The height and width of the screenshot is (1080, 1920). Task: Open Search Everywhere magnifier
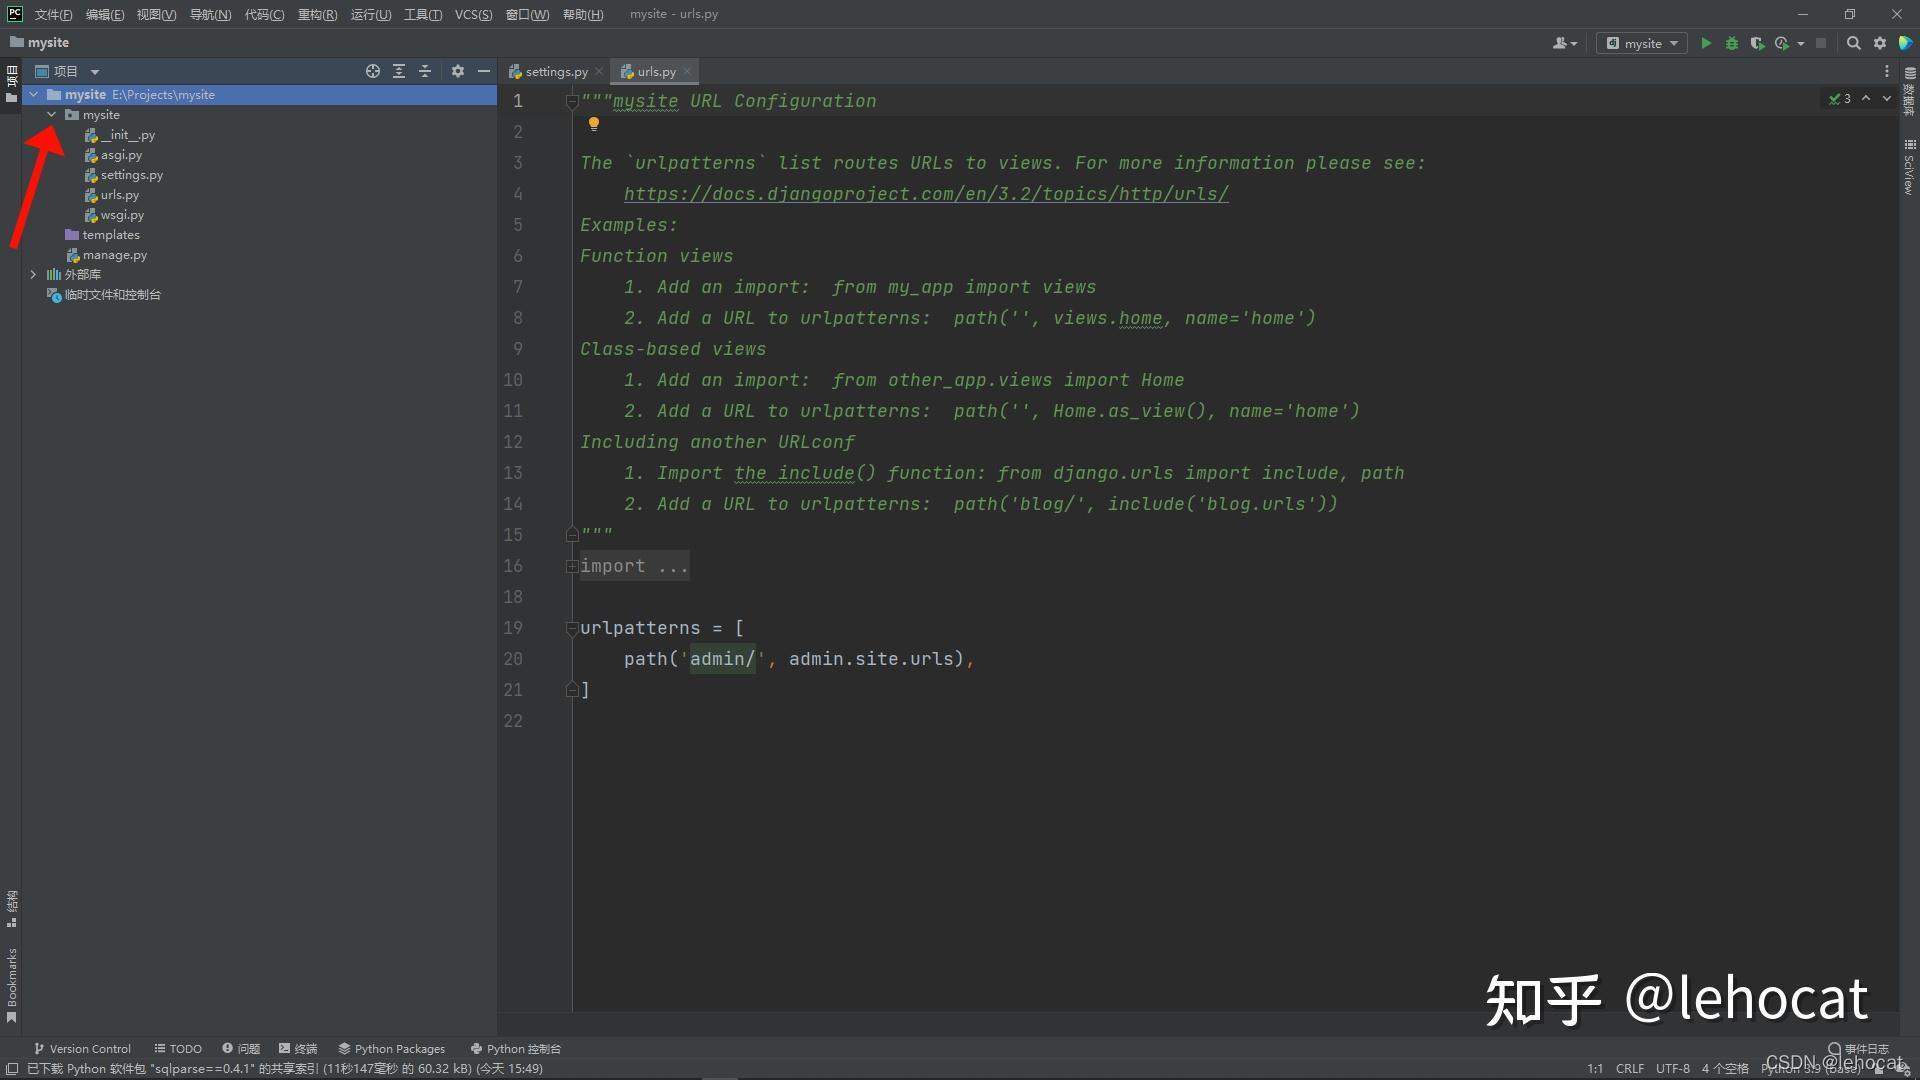coord(1853,43)
